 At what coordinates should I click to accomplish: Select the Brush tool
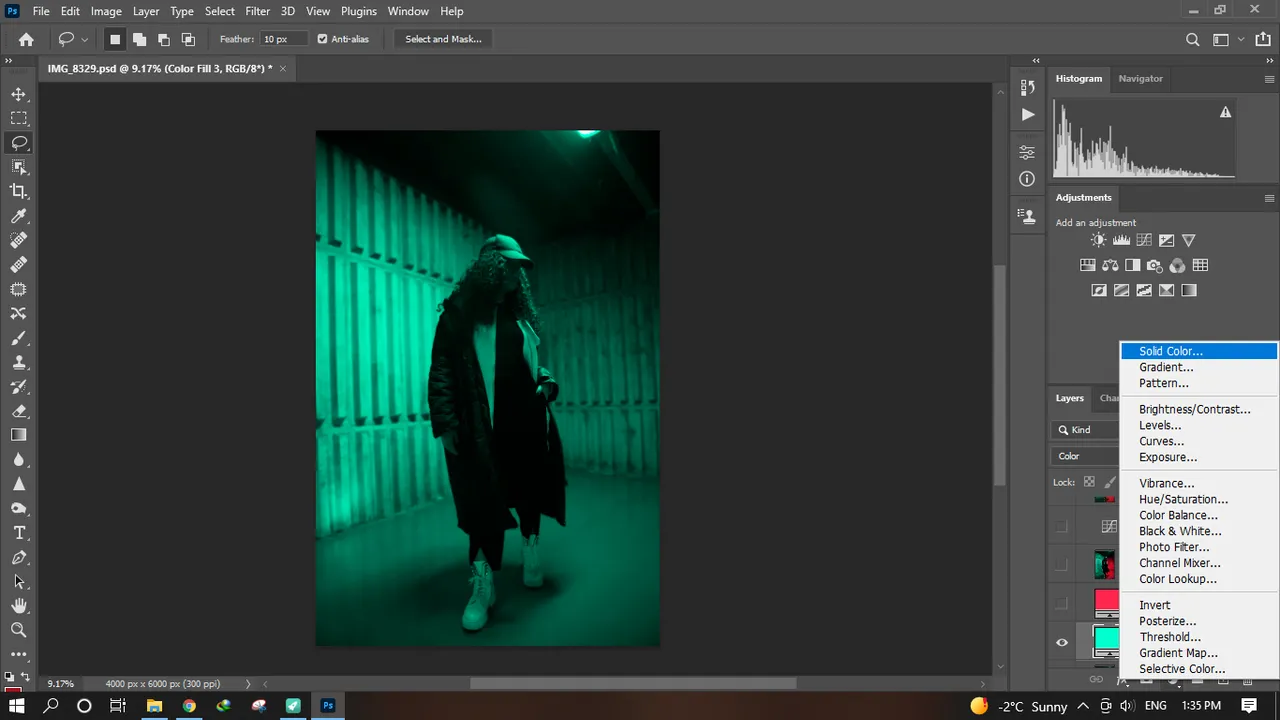click(x=19, y=338)
